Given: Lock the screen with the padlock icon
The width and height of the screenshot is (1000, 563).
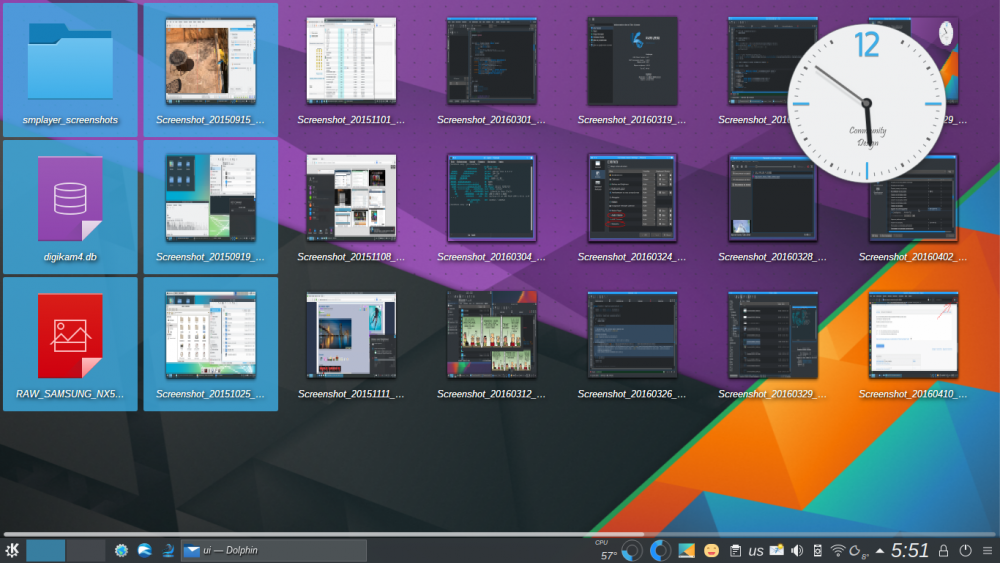Looking at the screenshot, I should (x=943, y=550).
